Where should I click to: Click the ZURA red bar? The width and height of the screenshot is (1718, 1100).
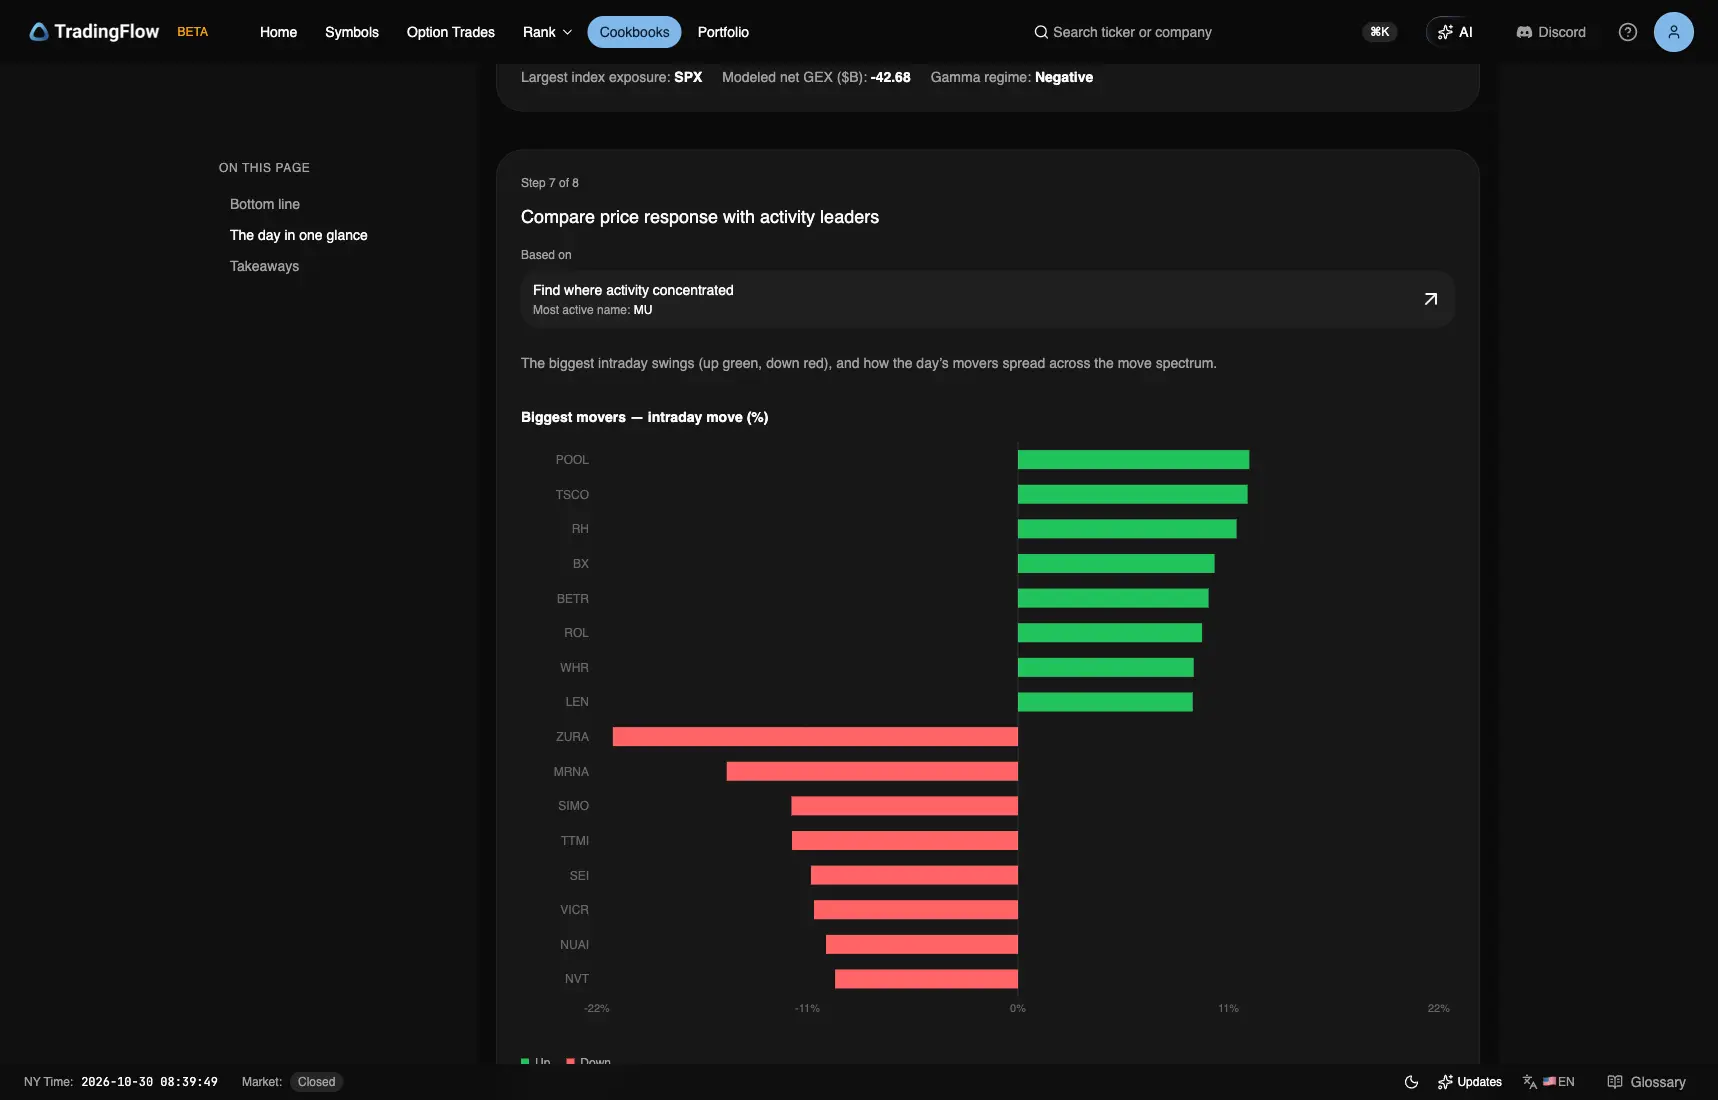point(815,737)
